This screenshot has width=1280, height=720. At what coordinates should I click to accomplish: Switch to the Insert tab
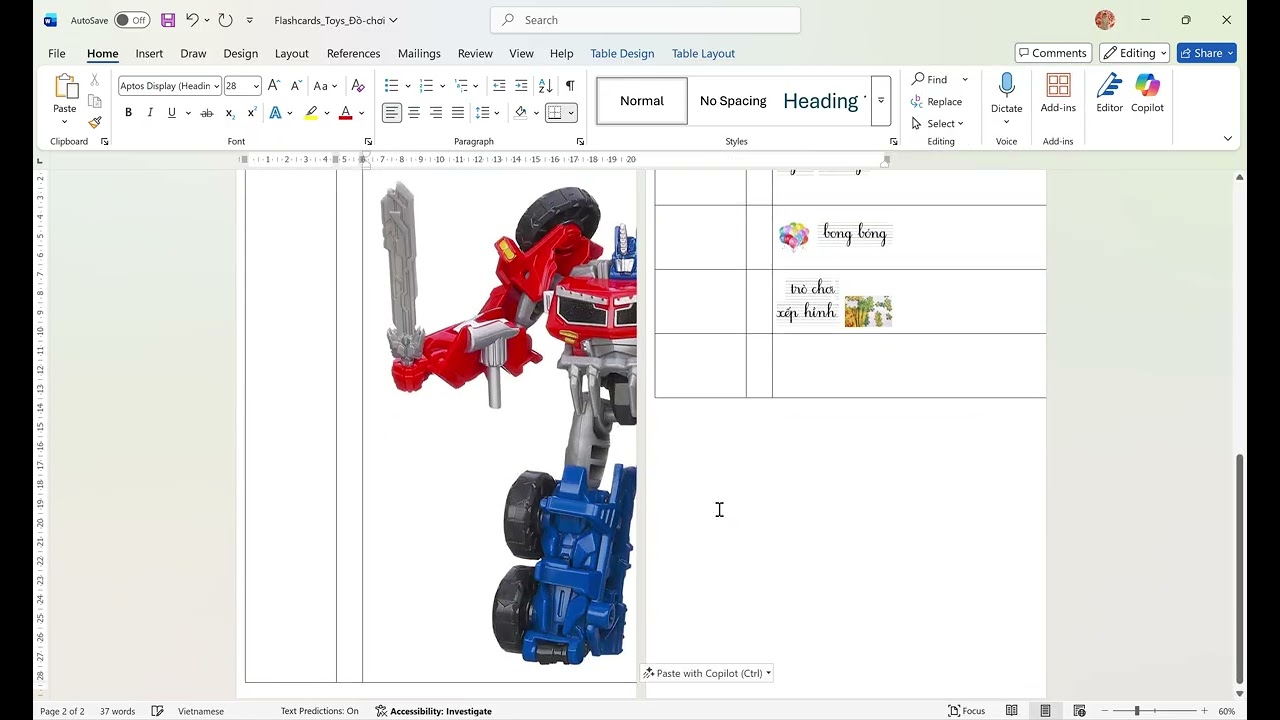click(x=149, y=53)
